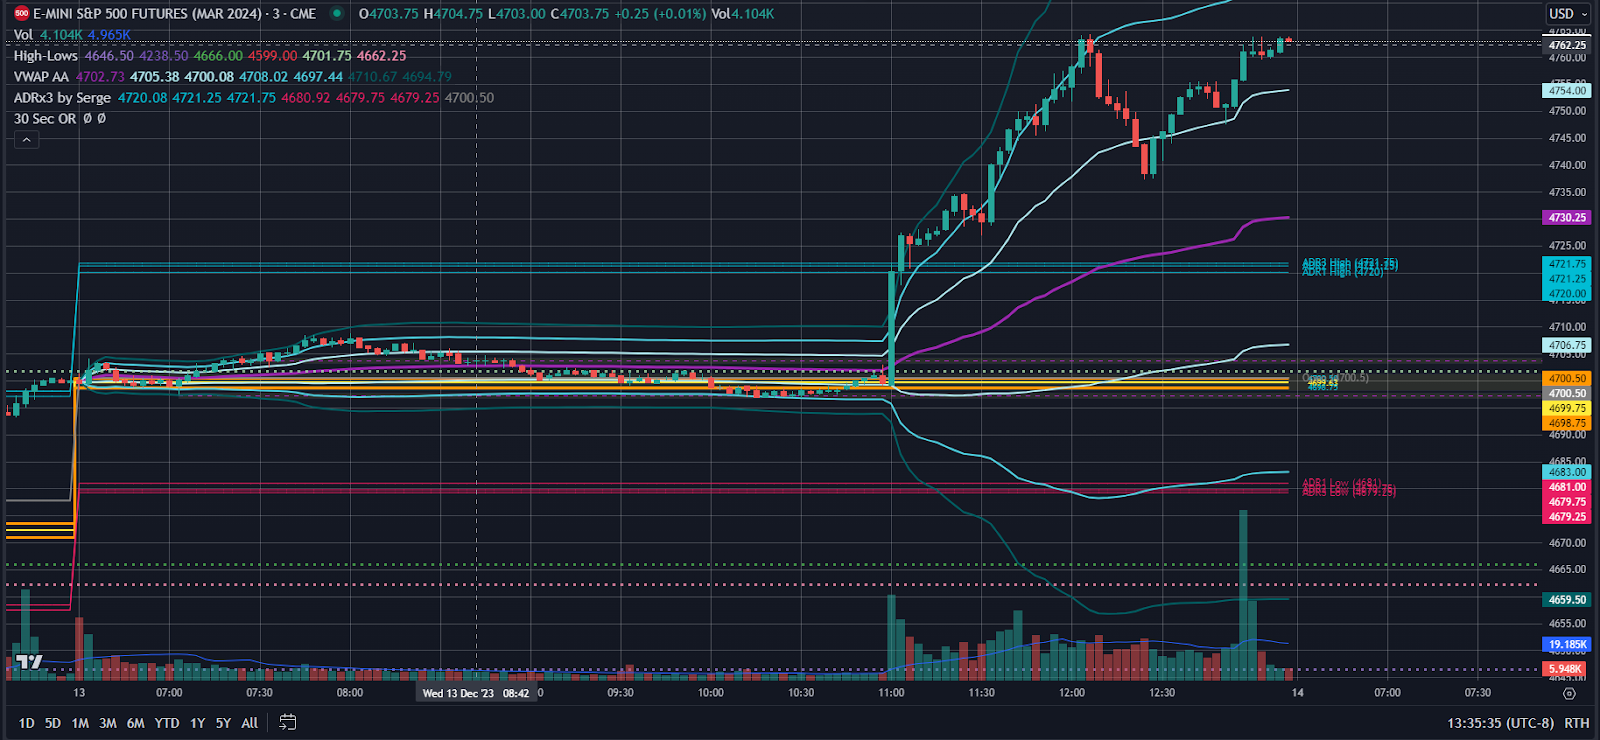1600x740 pixels.
Task: Select the Vol indicator legend
Action: click(x=23, y=35)
